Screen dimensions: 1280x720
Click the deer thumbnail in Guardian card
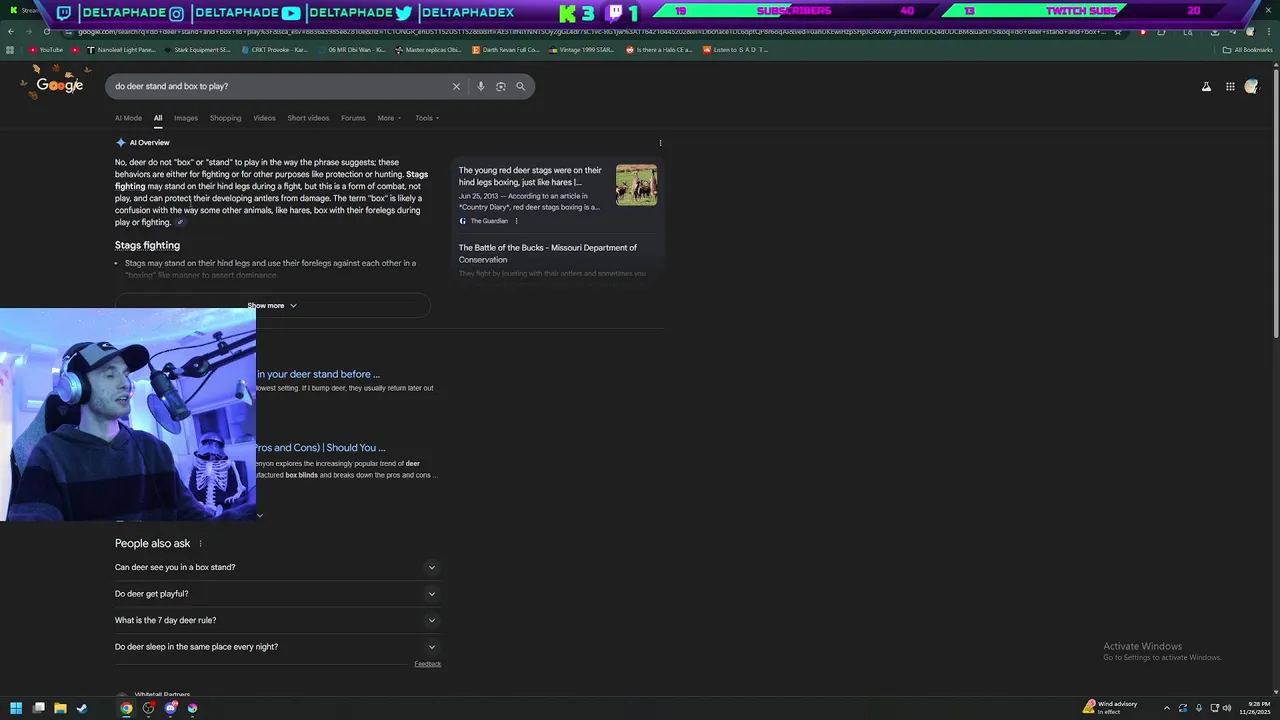point(636,185)
